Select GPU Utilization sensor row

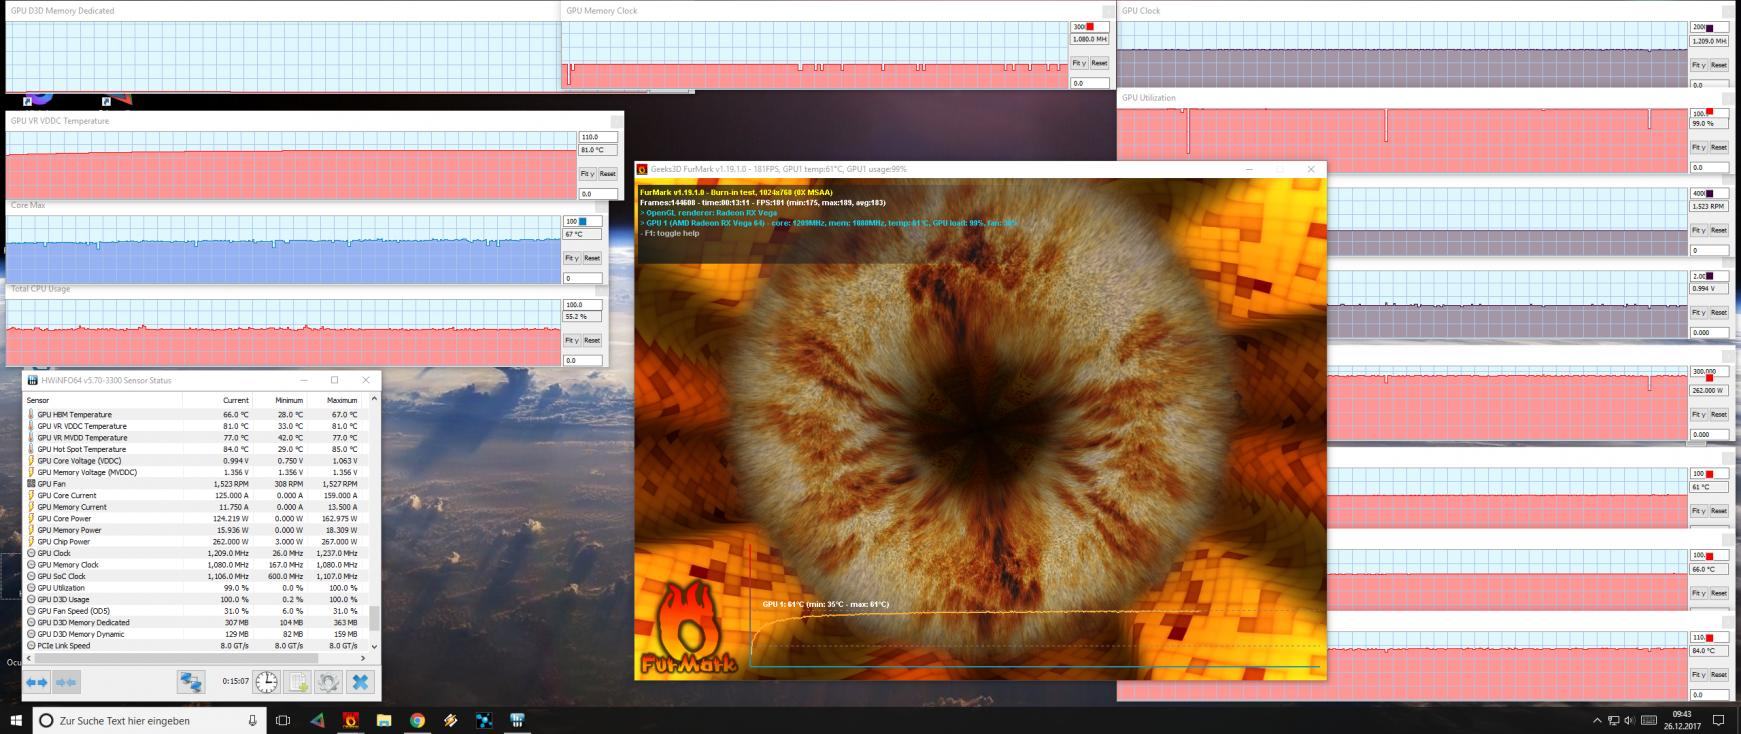(197, 588)
